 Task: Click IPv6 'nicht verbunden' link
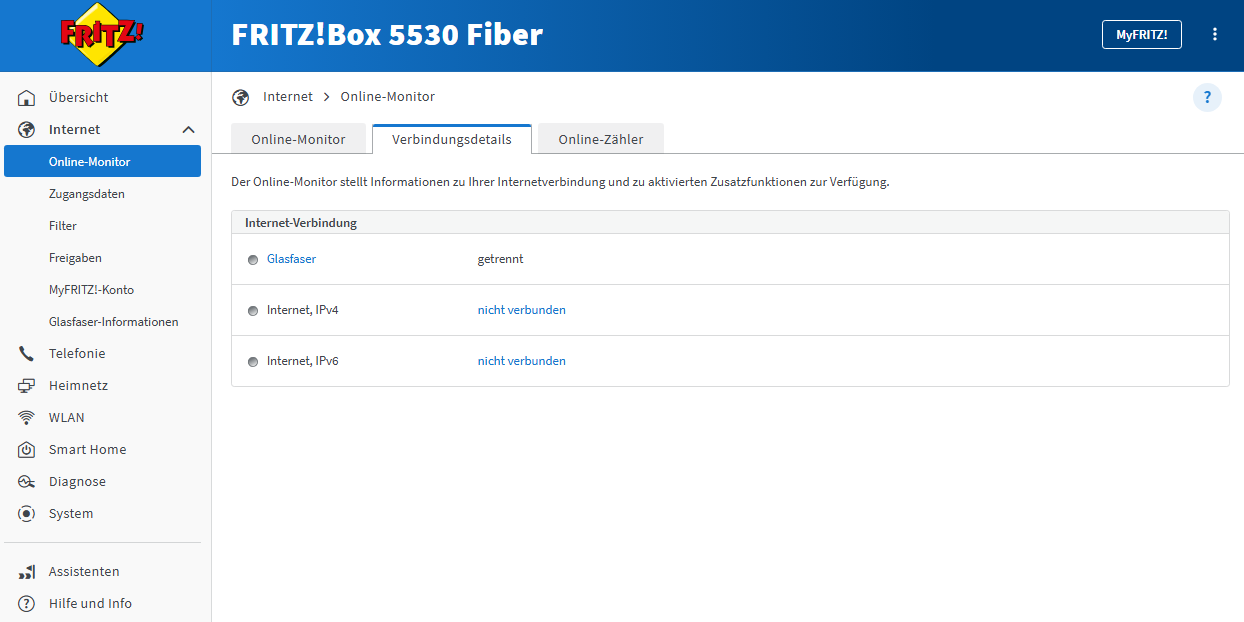(x=521, y=361)
